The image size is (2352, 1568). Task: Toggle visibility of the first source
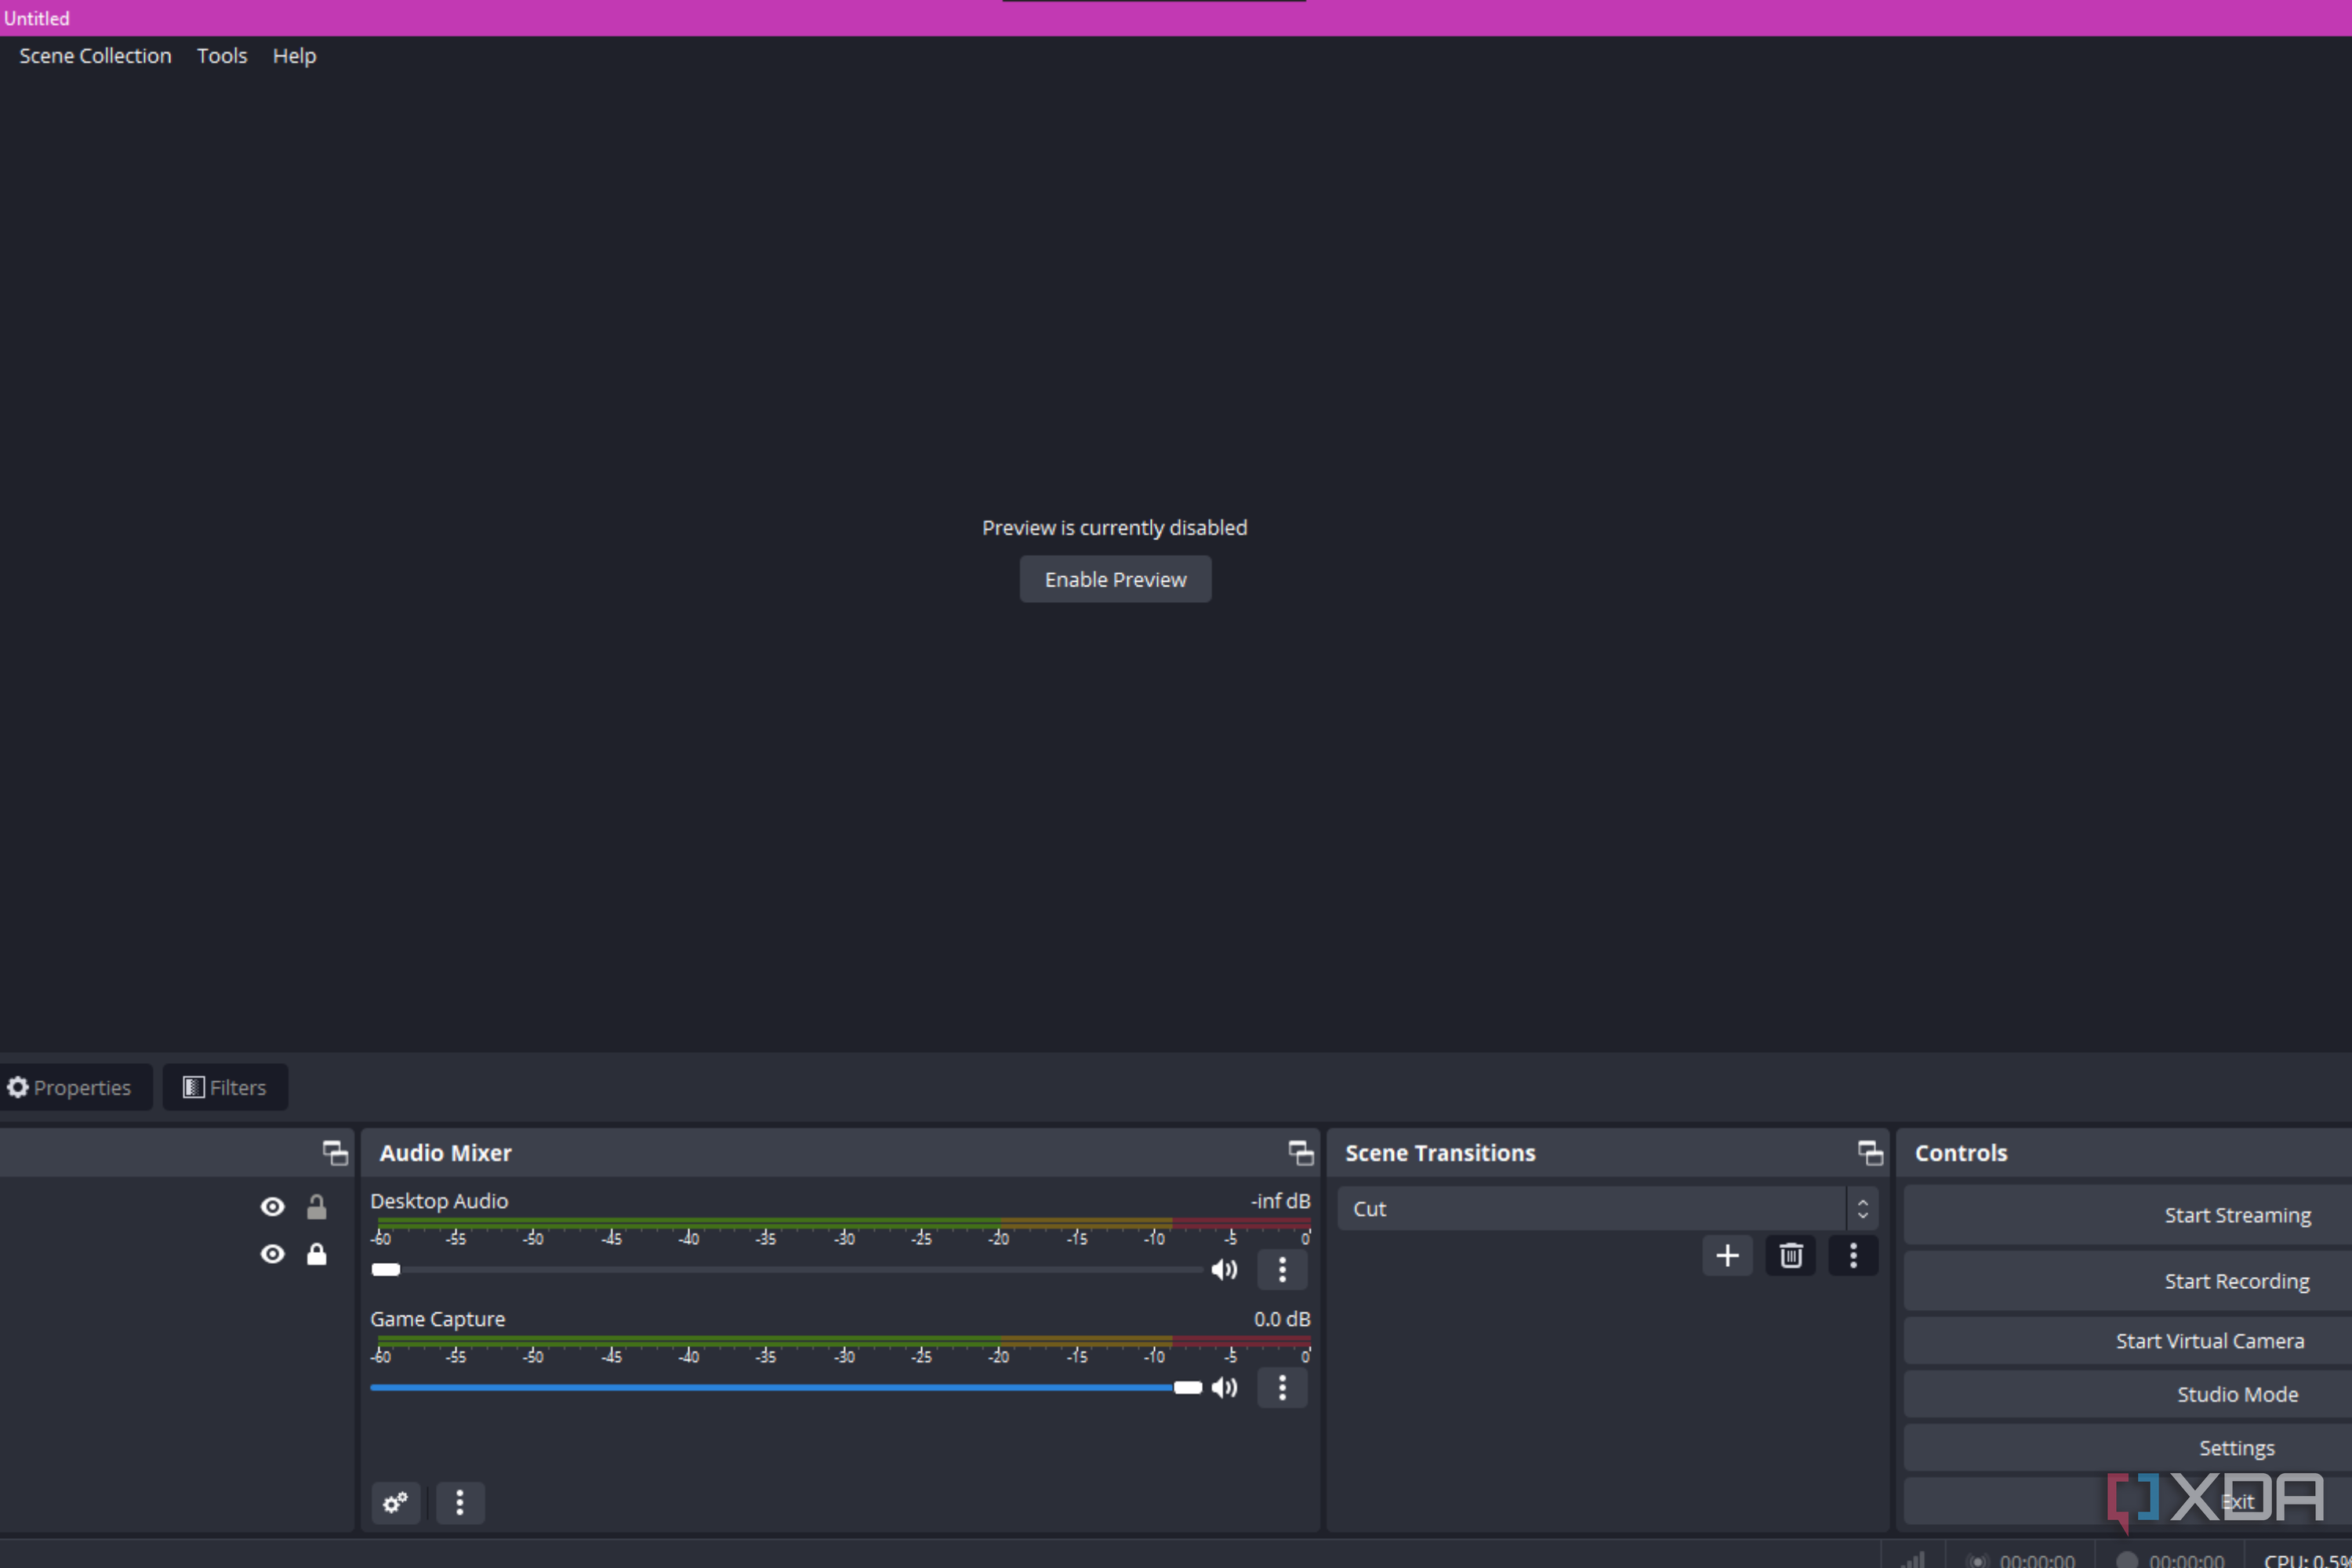(x=272, y=1207)
